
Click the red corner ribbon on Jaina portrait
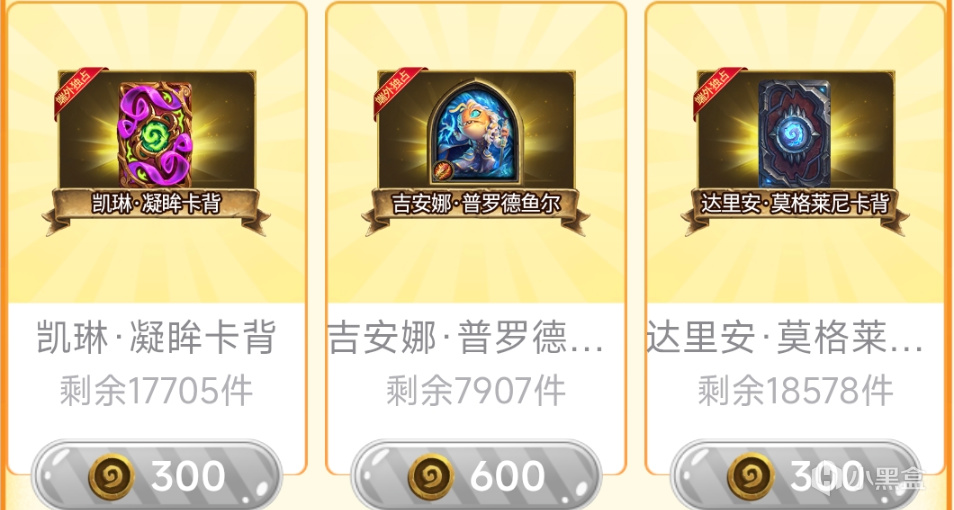click(398, 91)
